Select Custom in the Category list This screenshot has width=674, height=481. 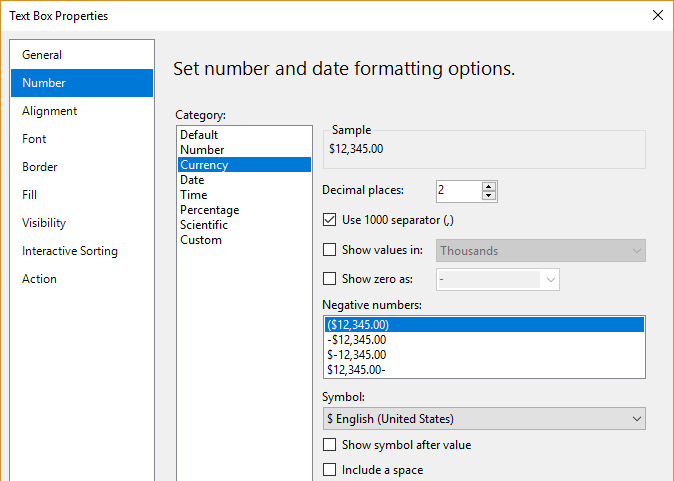pyautogui.click(x=200, y=240)
